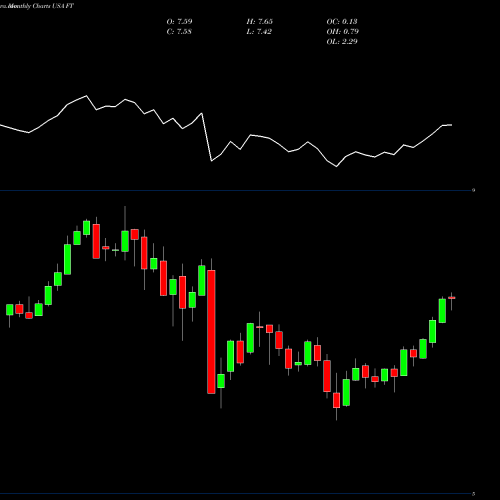Select the 'OL: 2.29' value

pos(342,41)
